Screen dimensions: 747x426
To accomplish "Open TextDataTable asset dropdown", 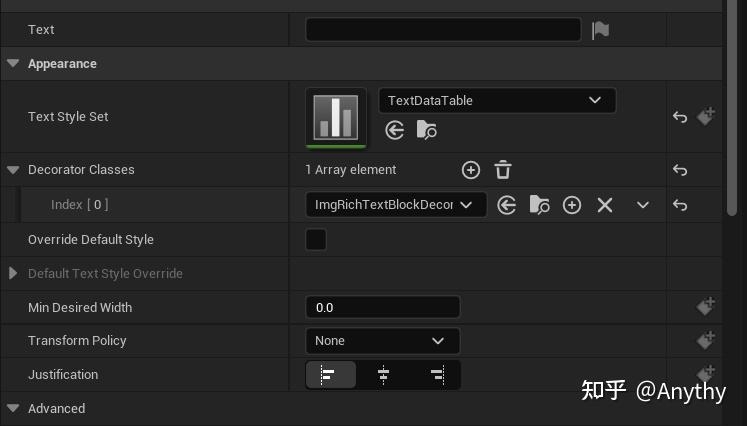I will pyautogui.click(x=497, y=101).
